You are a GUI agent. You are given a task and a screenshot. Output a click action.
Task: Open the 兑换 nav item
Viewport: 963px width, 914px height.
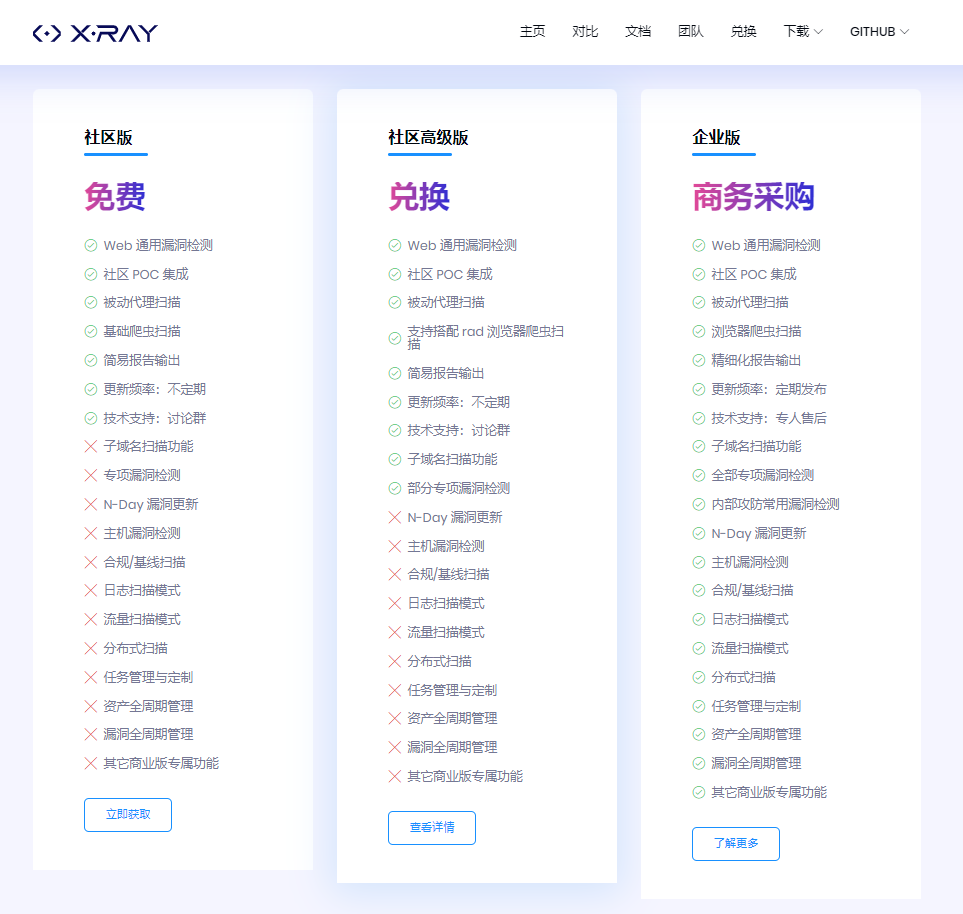pos(743,31)
